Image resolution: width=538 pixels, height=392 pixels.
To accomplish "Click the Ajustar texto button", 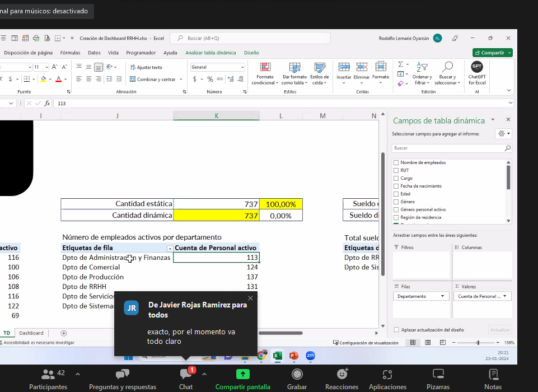I will click(146, 67).
